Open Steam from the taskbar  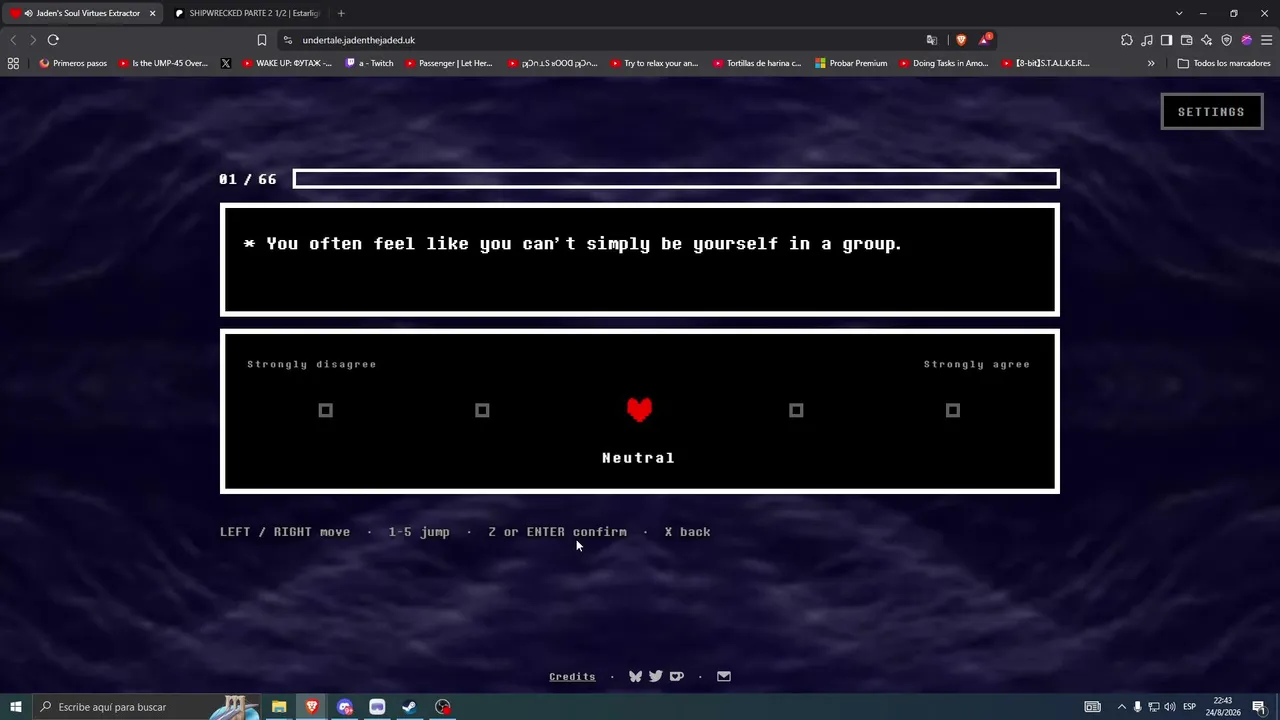[409, 707]
